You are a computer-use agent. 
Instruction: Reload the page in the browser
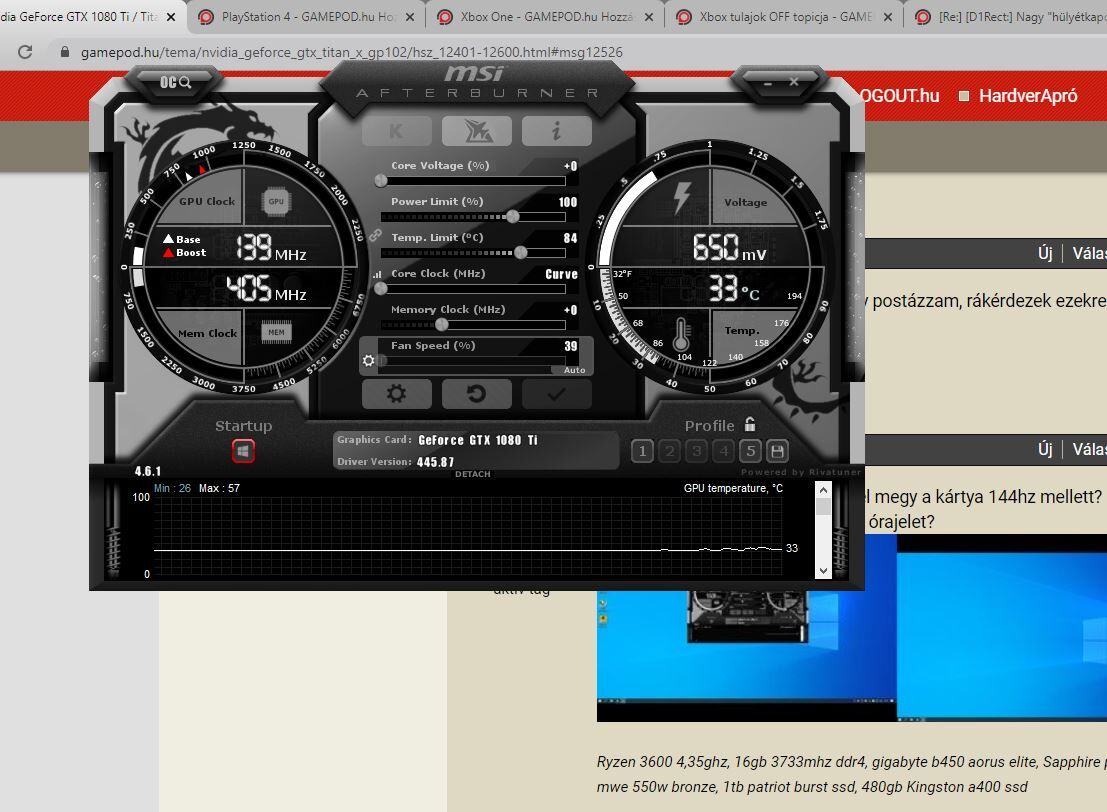25,52
